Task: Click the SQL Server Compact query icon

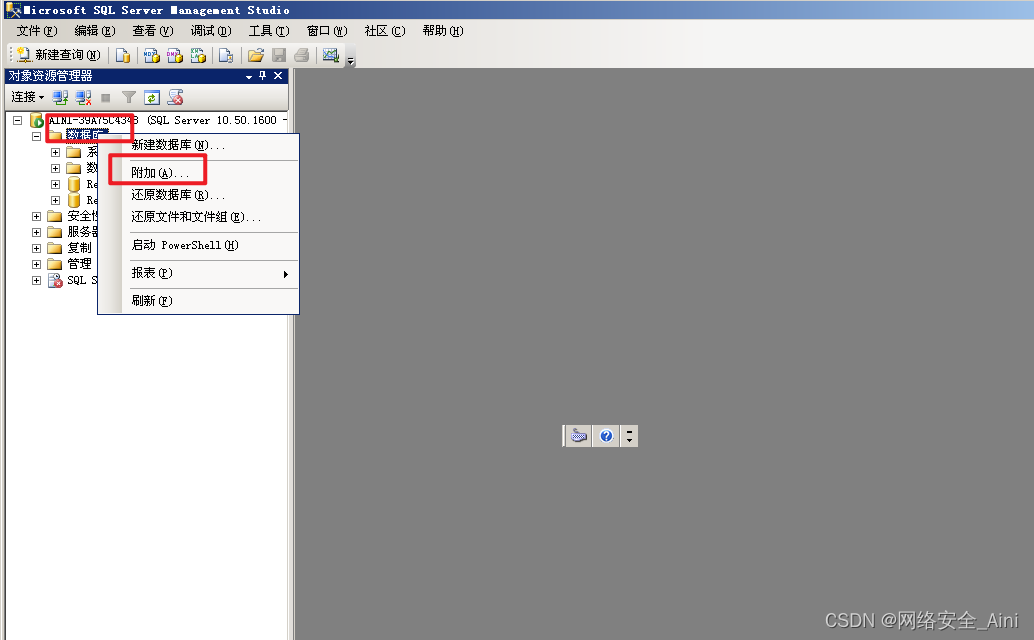Action: tap(226, 55)
